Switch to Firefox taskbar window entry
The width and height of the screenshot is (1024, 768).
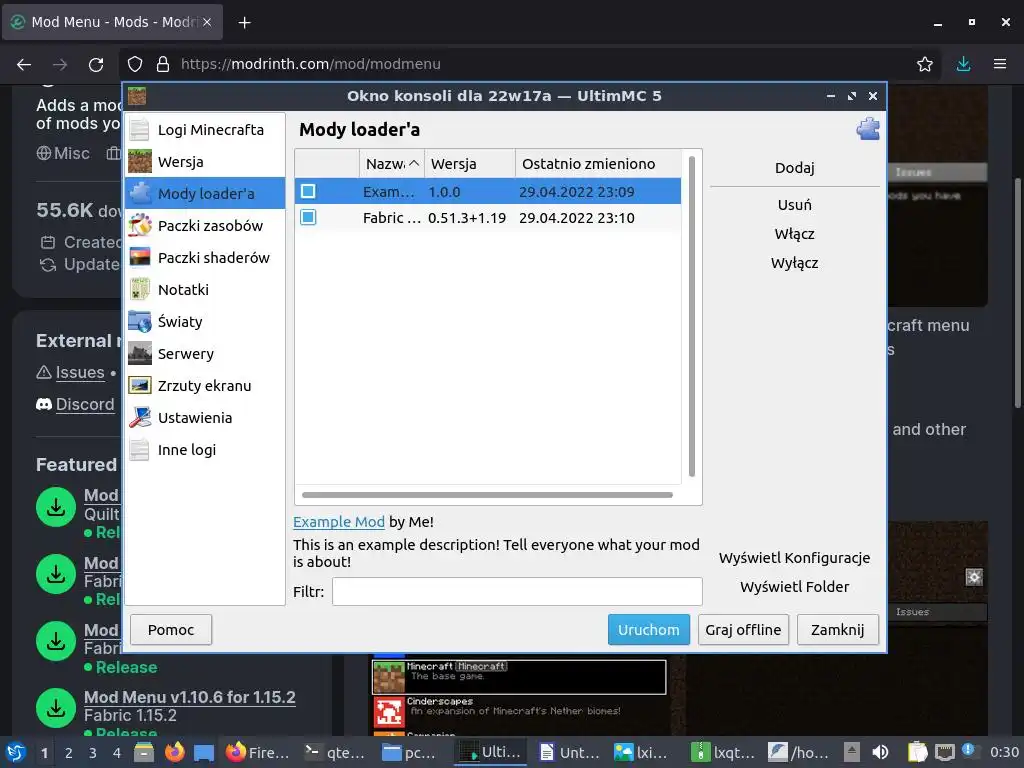tap(258, 752)
